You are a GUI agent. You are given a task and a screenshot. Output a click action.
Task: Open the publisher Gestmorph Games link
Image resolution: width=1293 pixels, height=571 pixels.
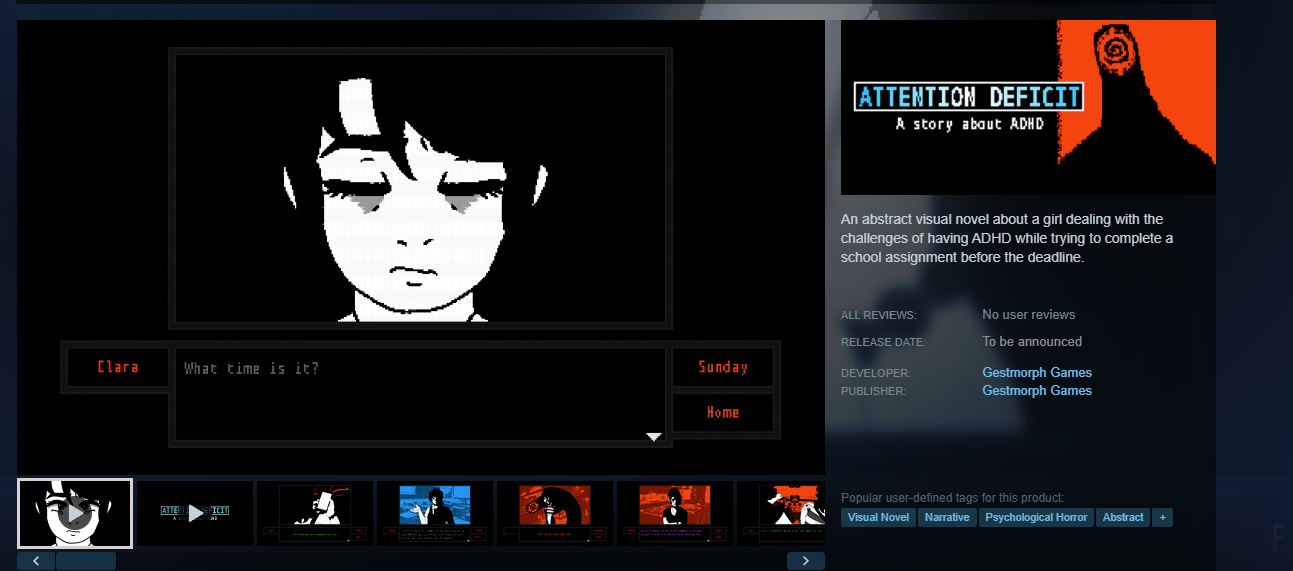click(1036, 391)
